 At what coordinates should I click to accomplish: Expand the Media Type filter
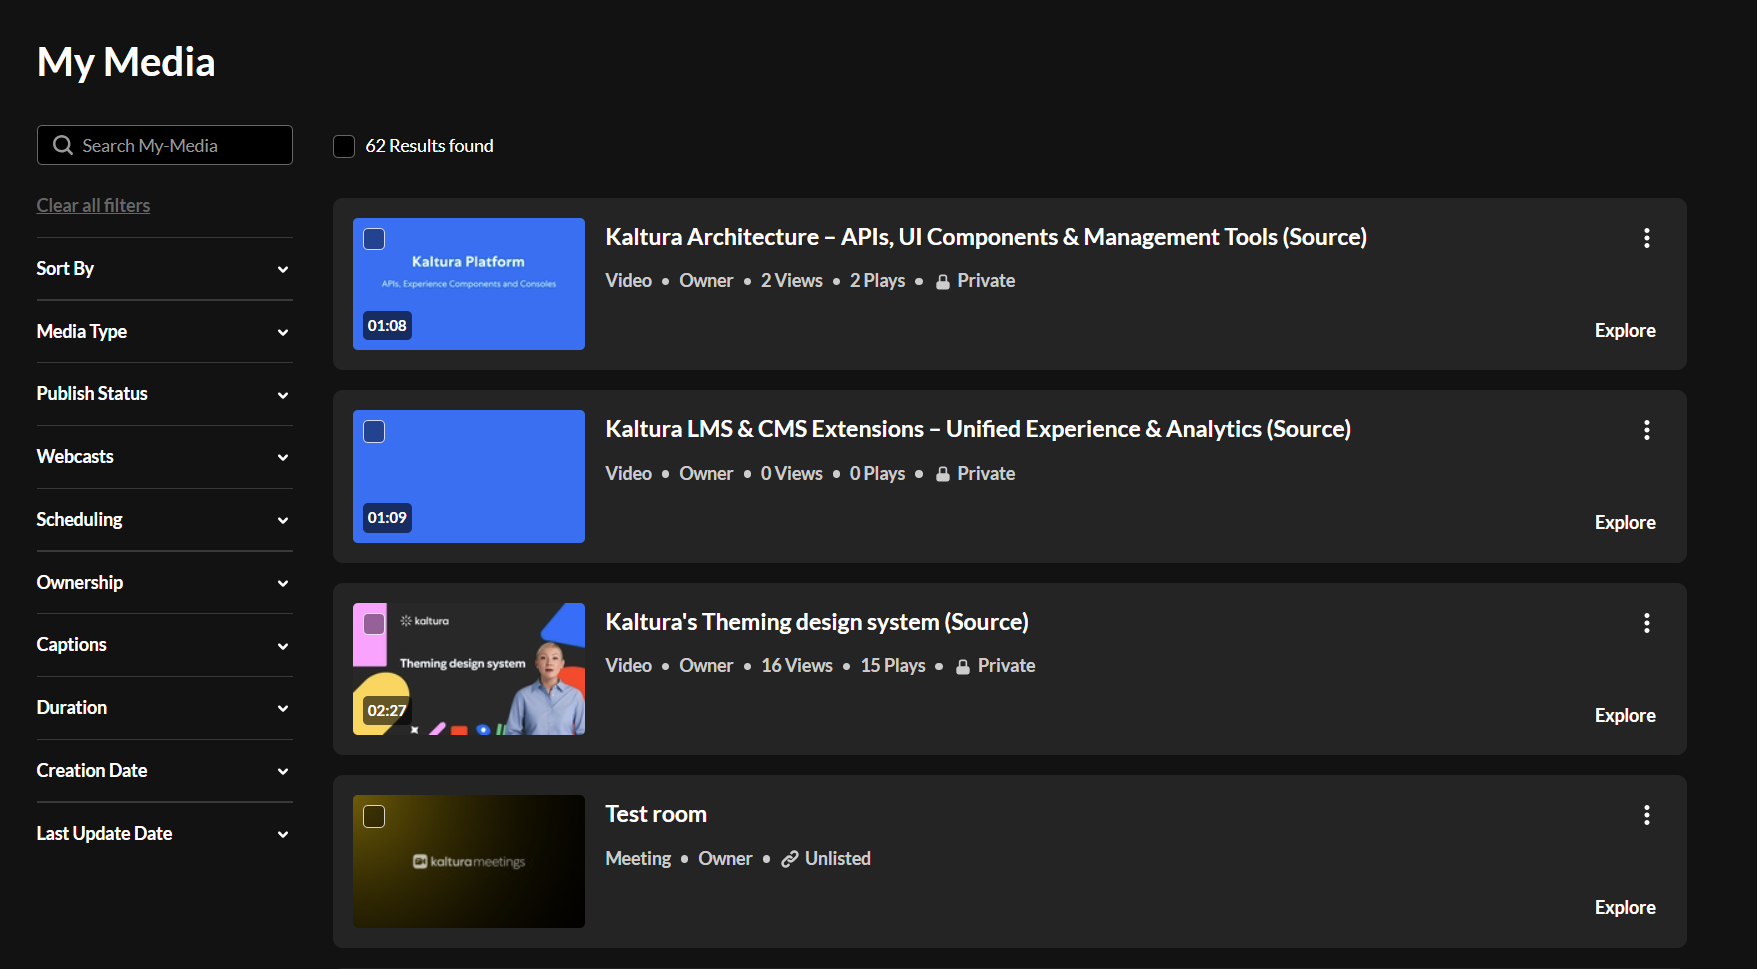click(x=165, y=332)
